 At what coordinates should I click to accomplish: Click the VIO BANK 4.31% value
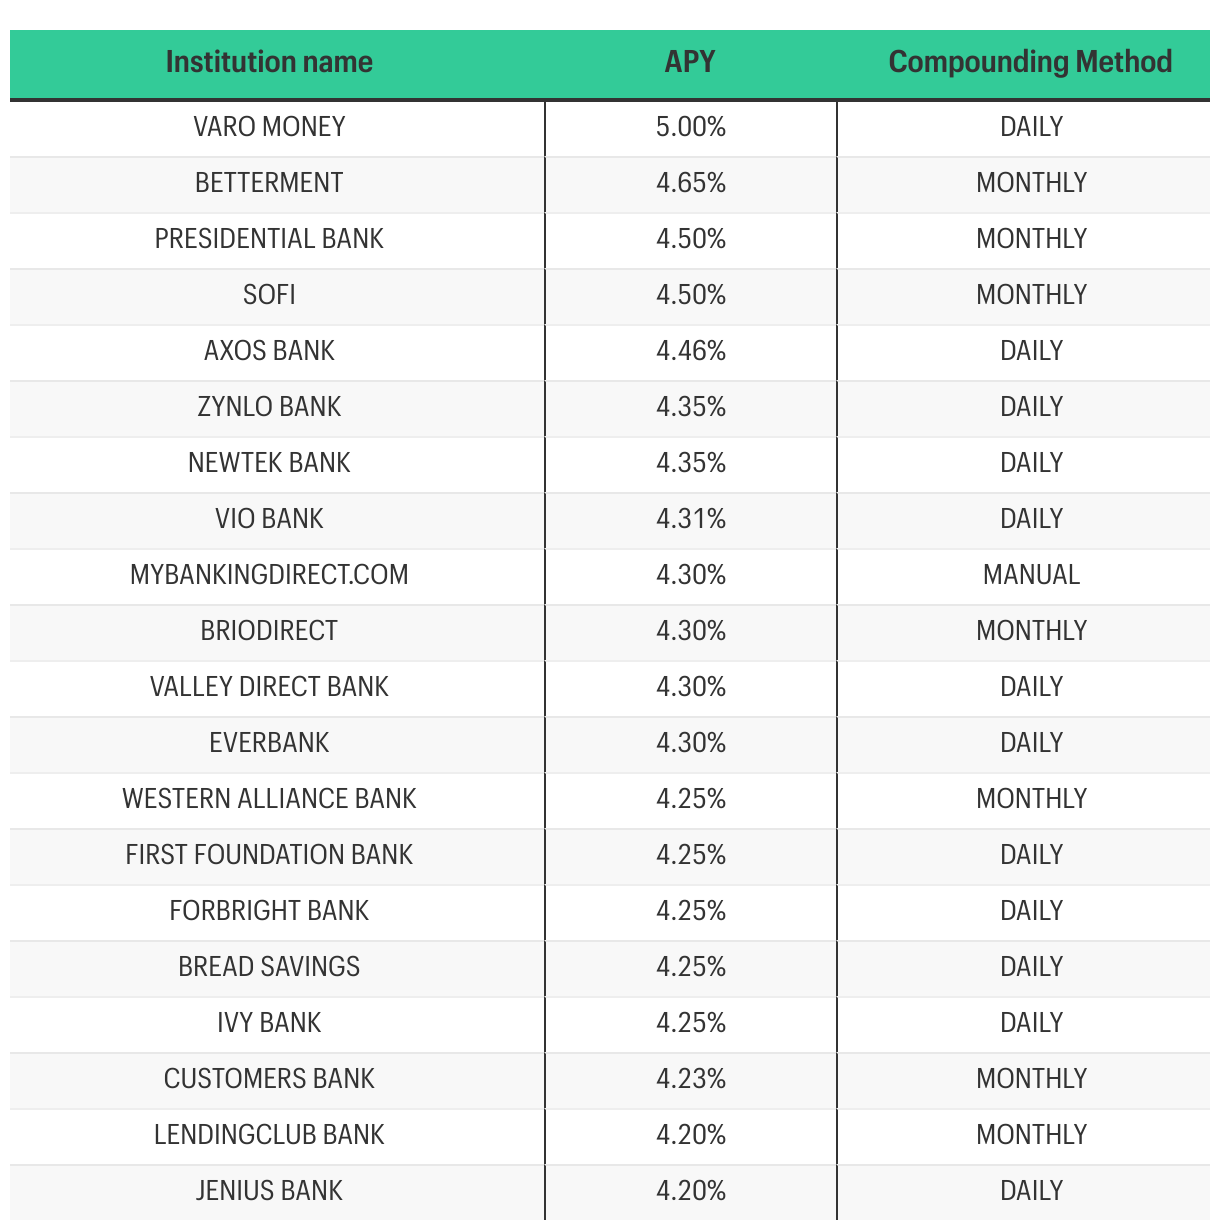[691, 519]
